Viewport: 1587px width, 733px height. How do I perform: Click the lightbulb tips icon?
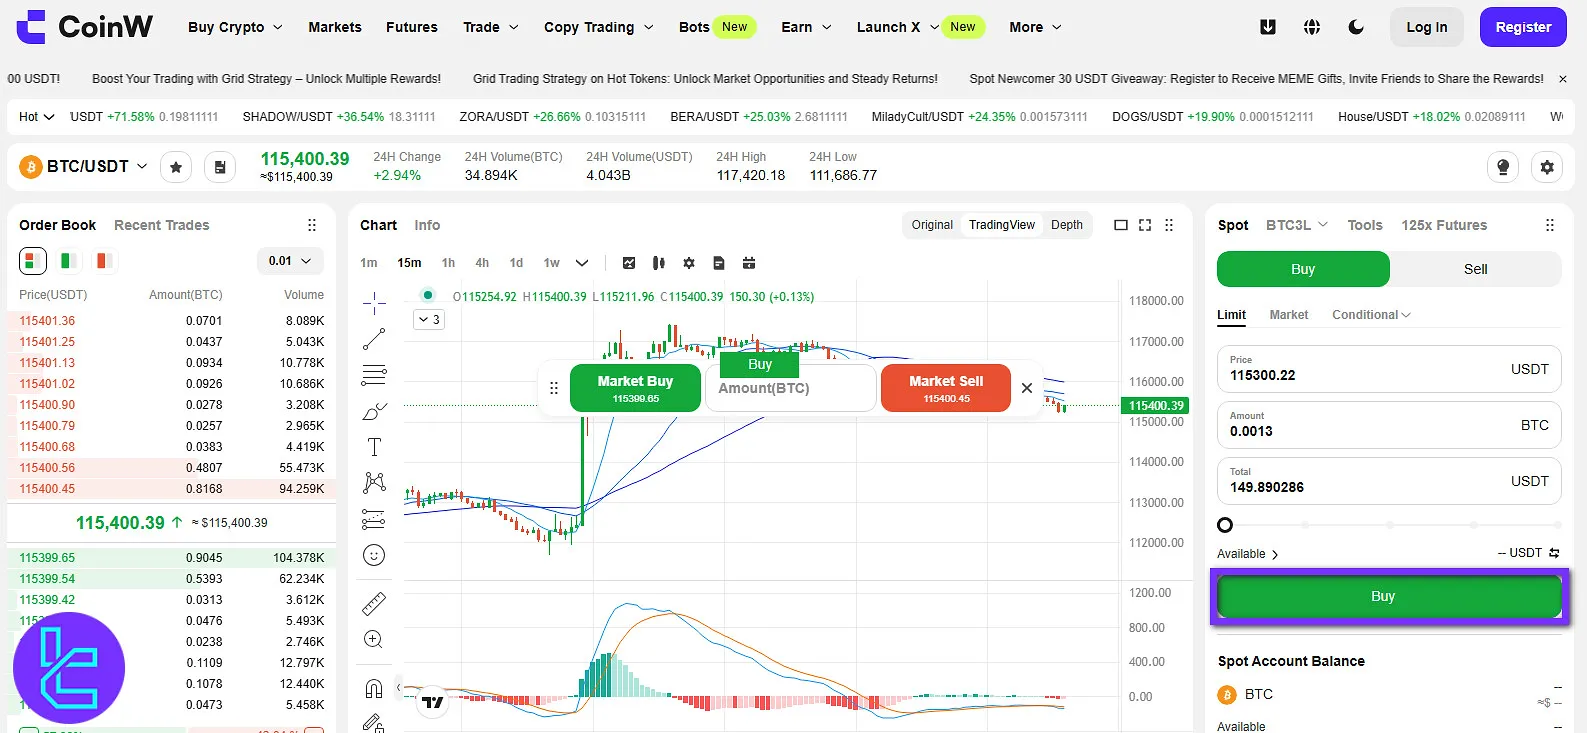(1503, 167)
